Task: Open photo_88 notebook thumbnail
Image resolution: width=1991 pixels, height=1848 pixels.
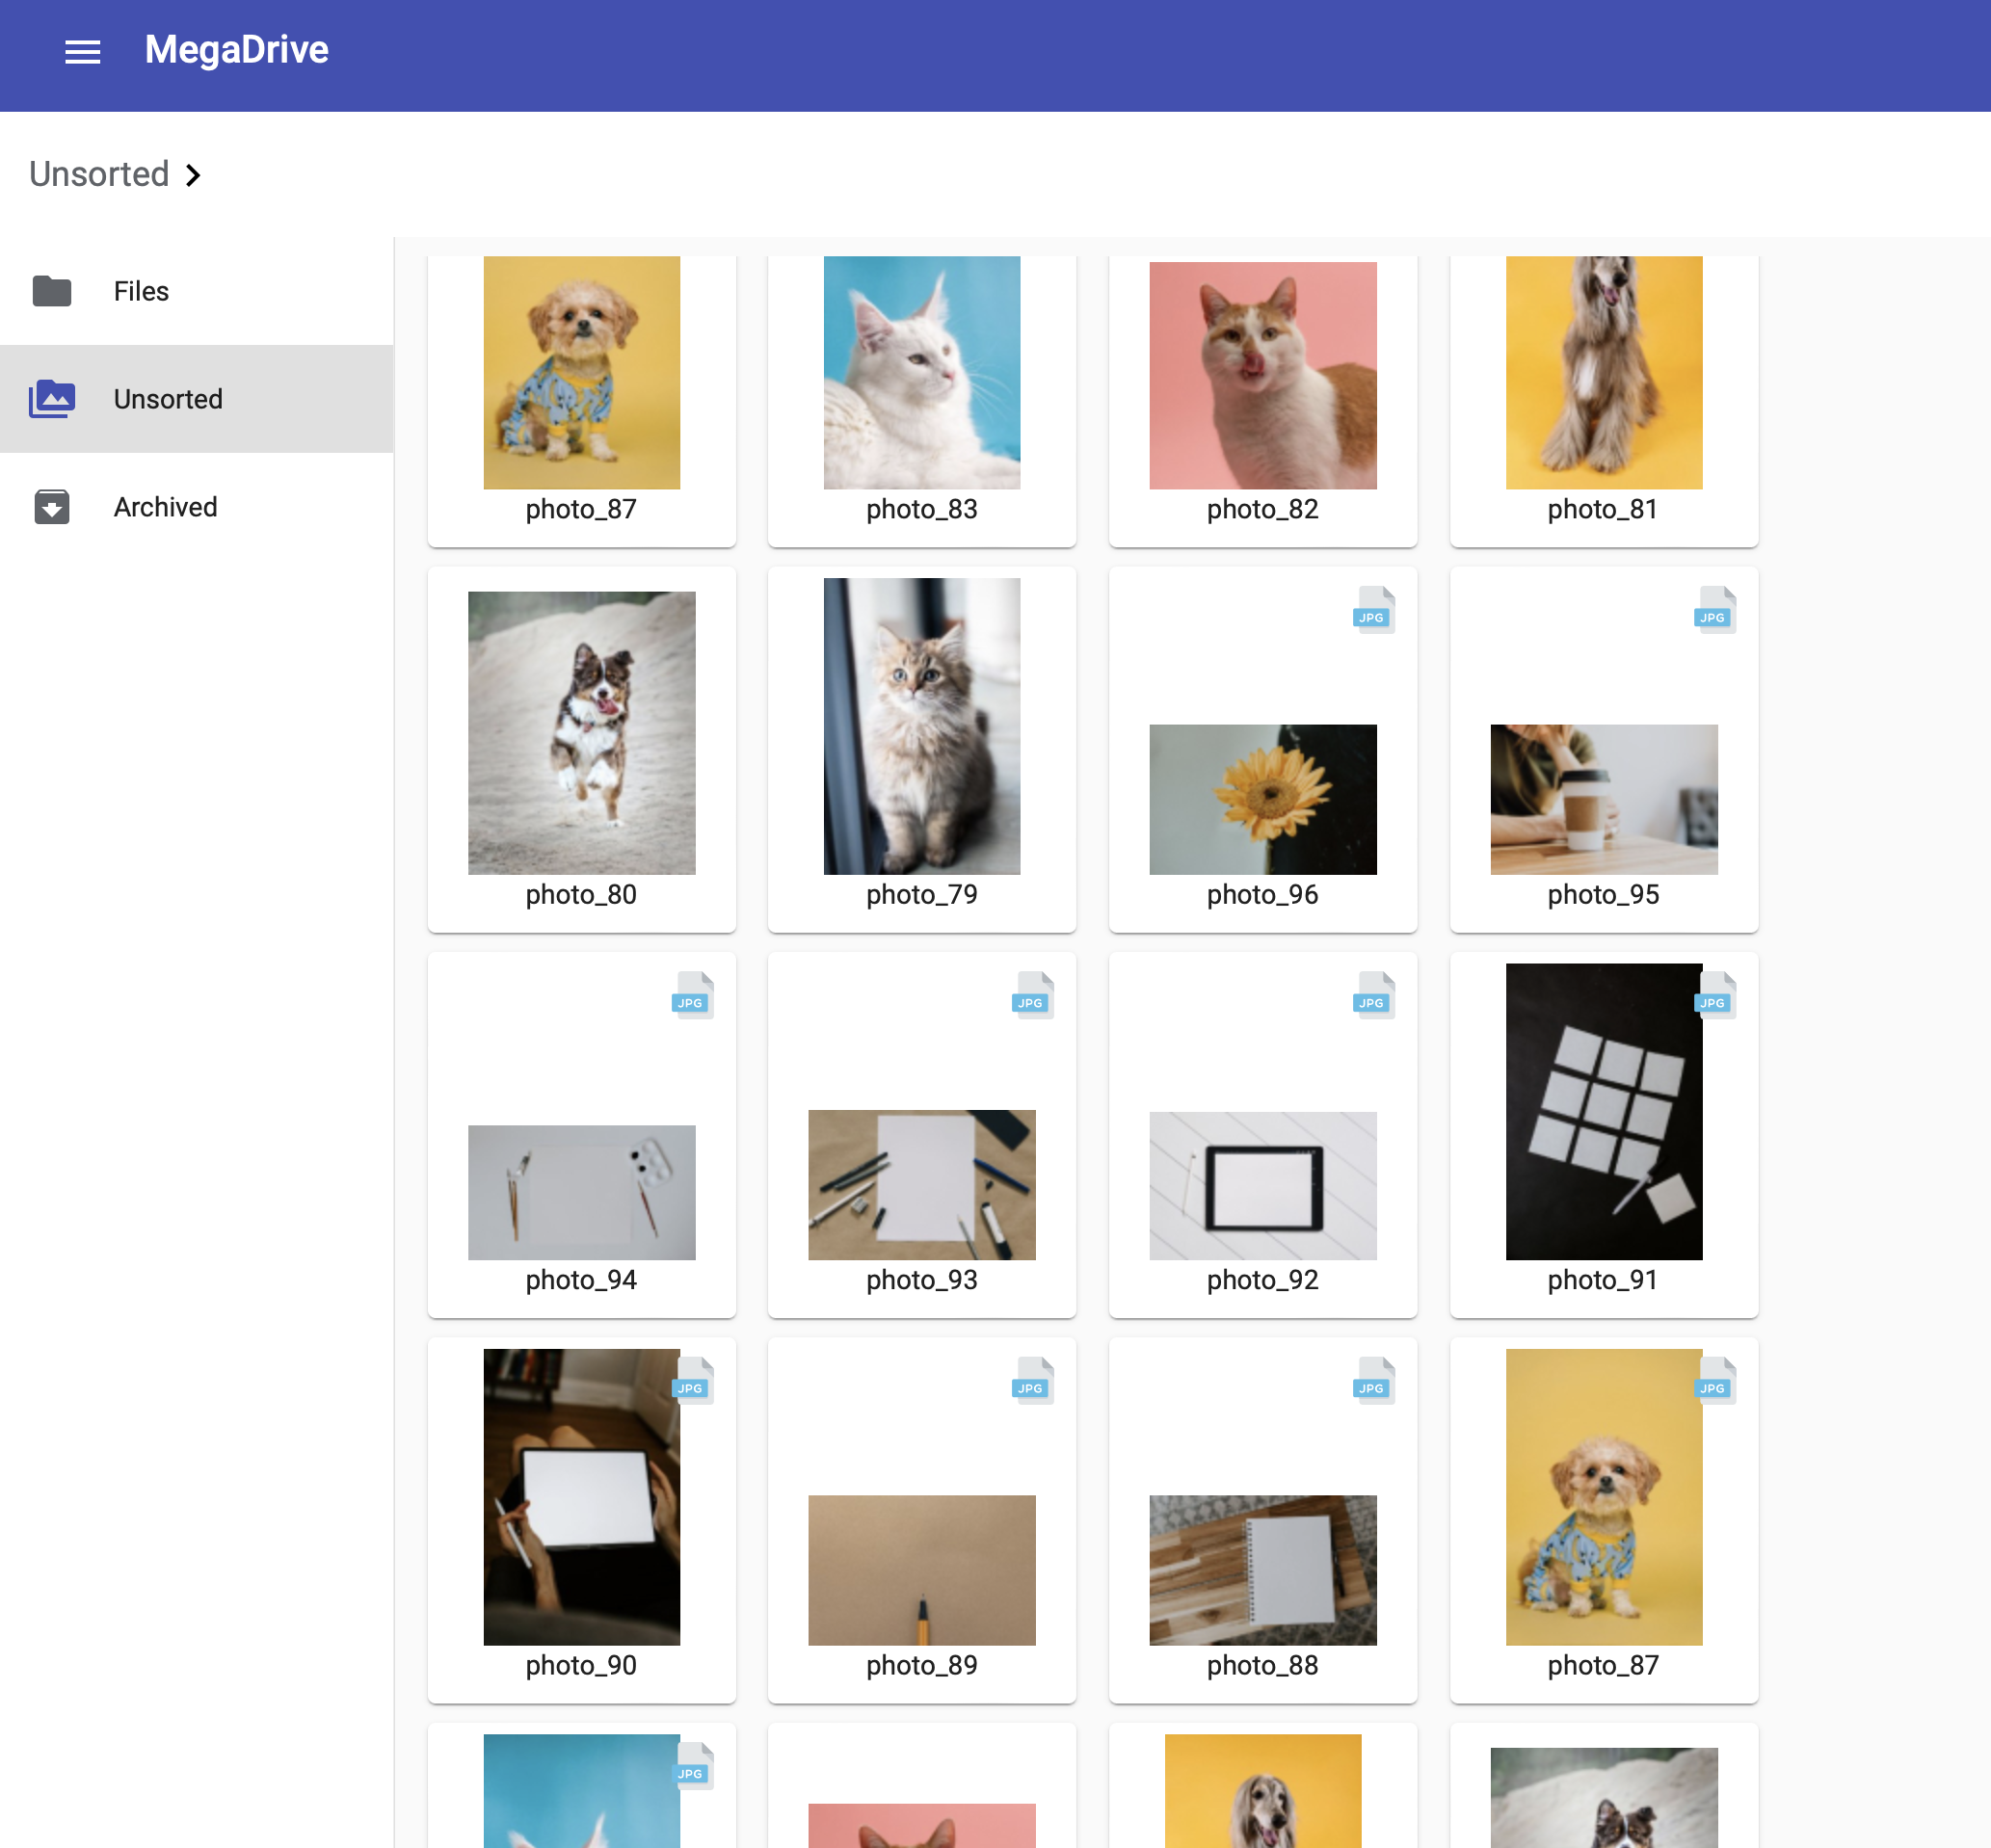Action: (x=1263, y=1570)
